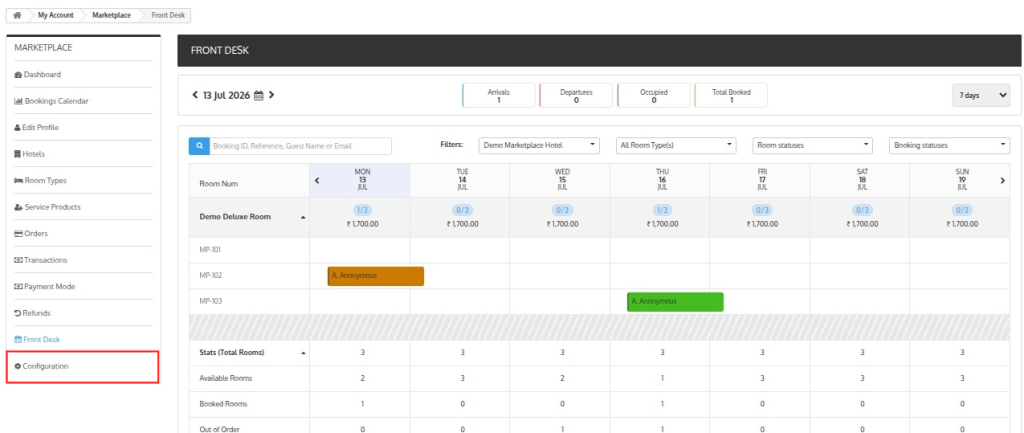Collapse the Demo Deluxe Room group
The height and width of the screenshot is (433, 1024).
[x=303, y=217]
